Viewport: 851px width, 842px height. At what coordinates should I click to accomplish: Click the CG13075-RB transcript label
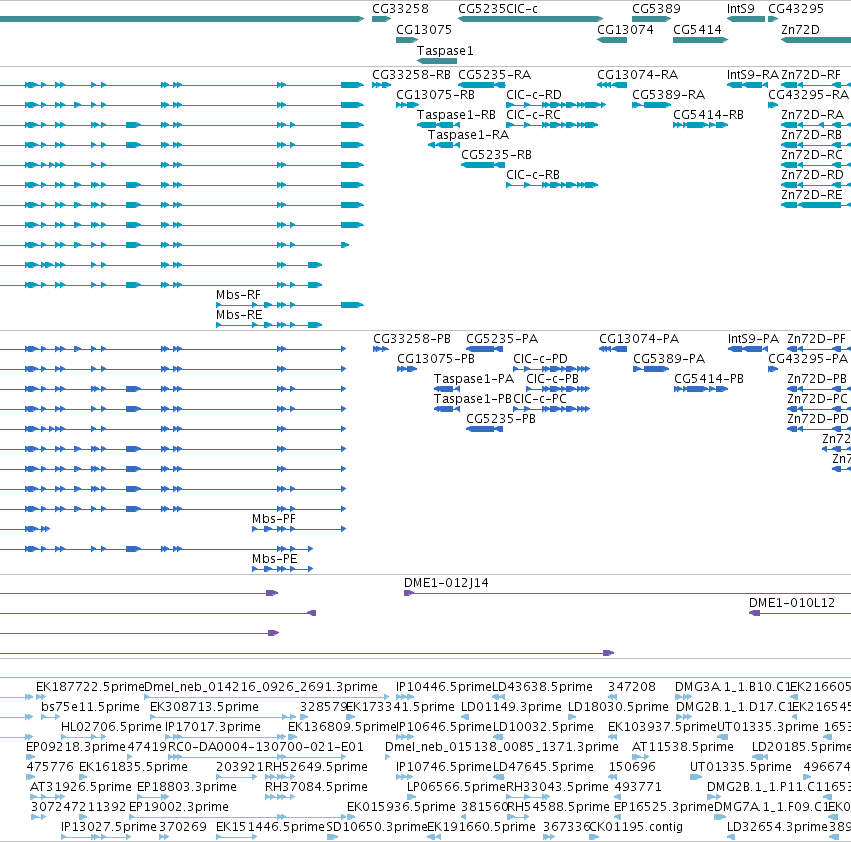pos(435,94)
